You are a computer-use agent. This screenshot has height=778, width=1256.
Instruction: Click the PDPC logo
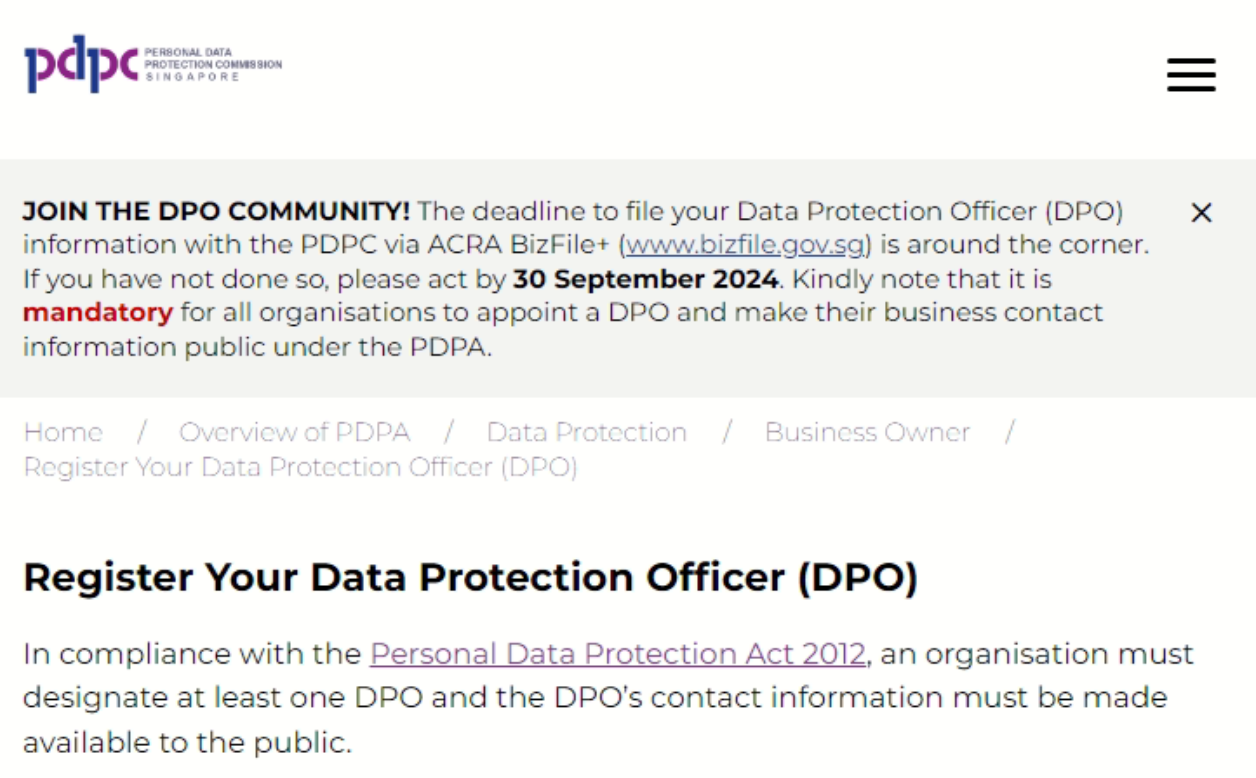click(81, 65)
